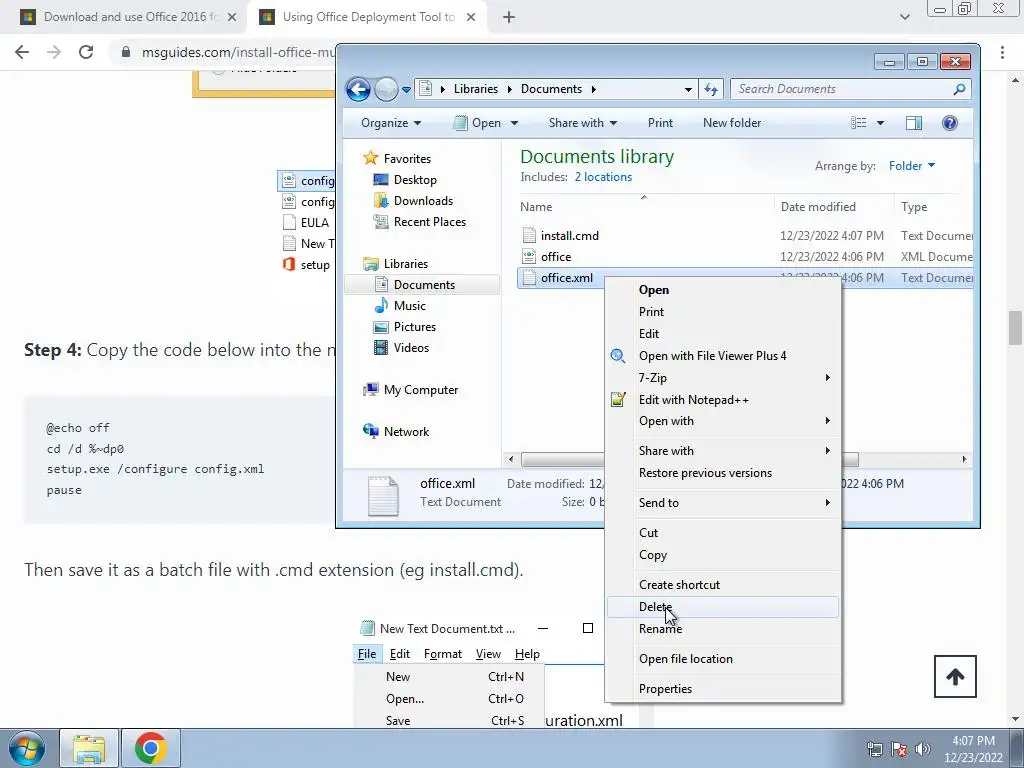Viewport: 1024px width, 768px height.
Task: Open the Videos library
Action: point(411,347)
